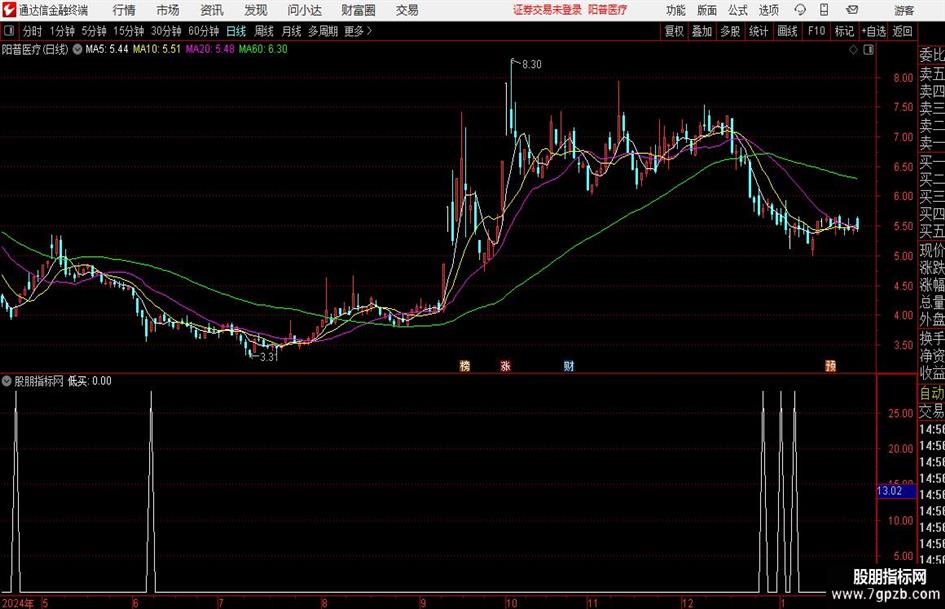
Task: Click the diamond marker icon above chart
Action: (x=853, y=50)
